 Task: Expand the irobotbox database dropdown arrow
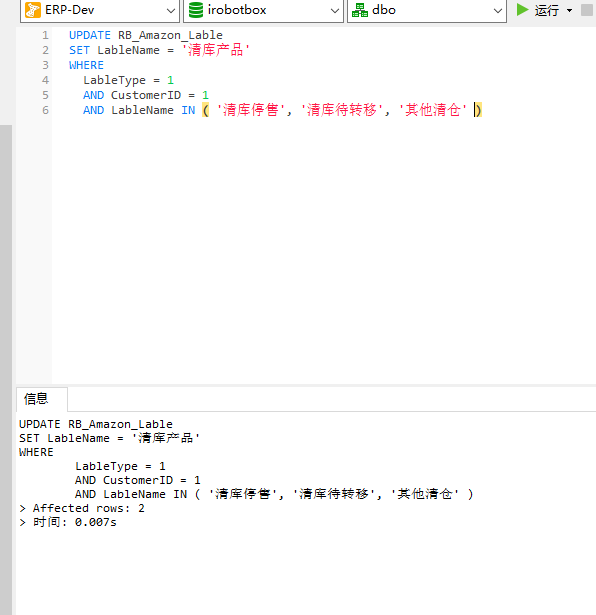tap(334, 11)
